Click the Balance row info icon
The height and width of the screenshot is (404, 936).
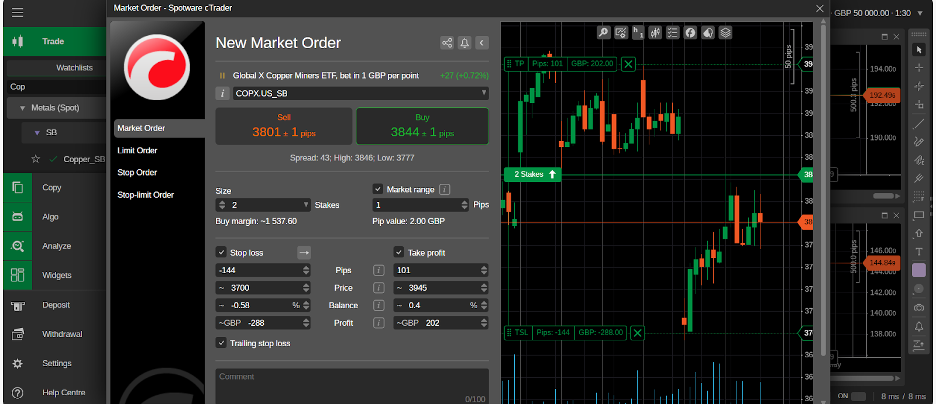click(378, 306)
